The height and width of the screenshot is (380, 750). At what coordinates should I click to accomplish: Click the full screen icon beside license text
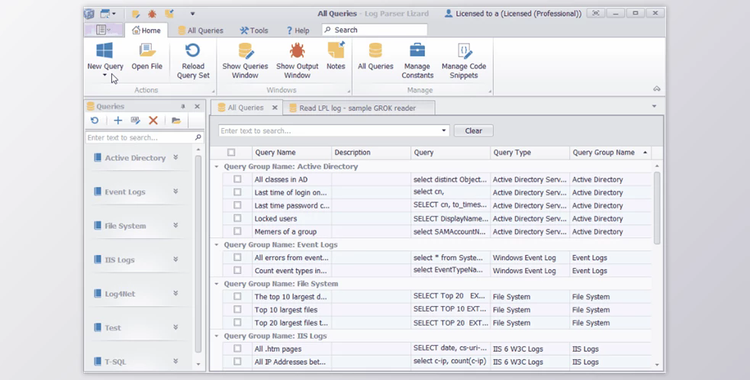[596, 13]
